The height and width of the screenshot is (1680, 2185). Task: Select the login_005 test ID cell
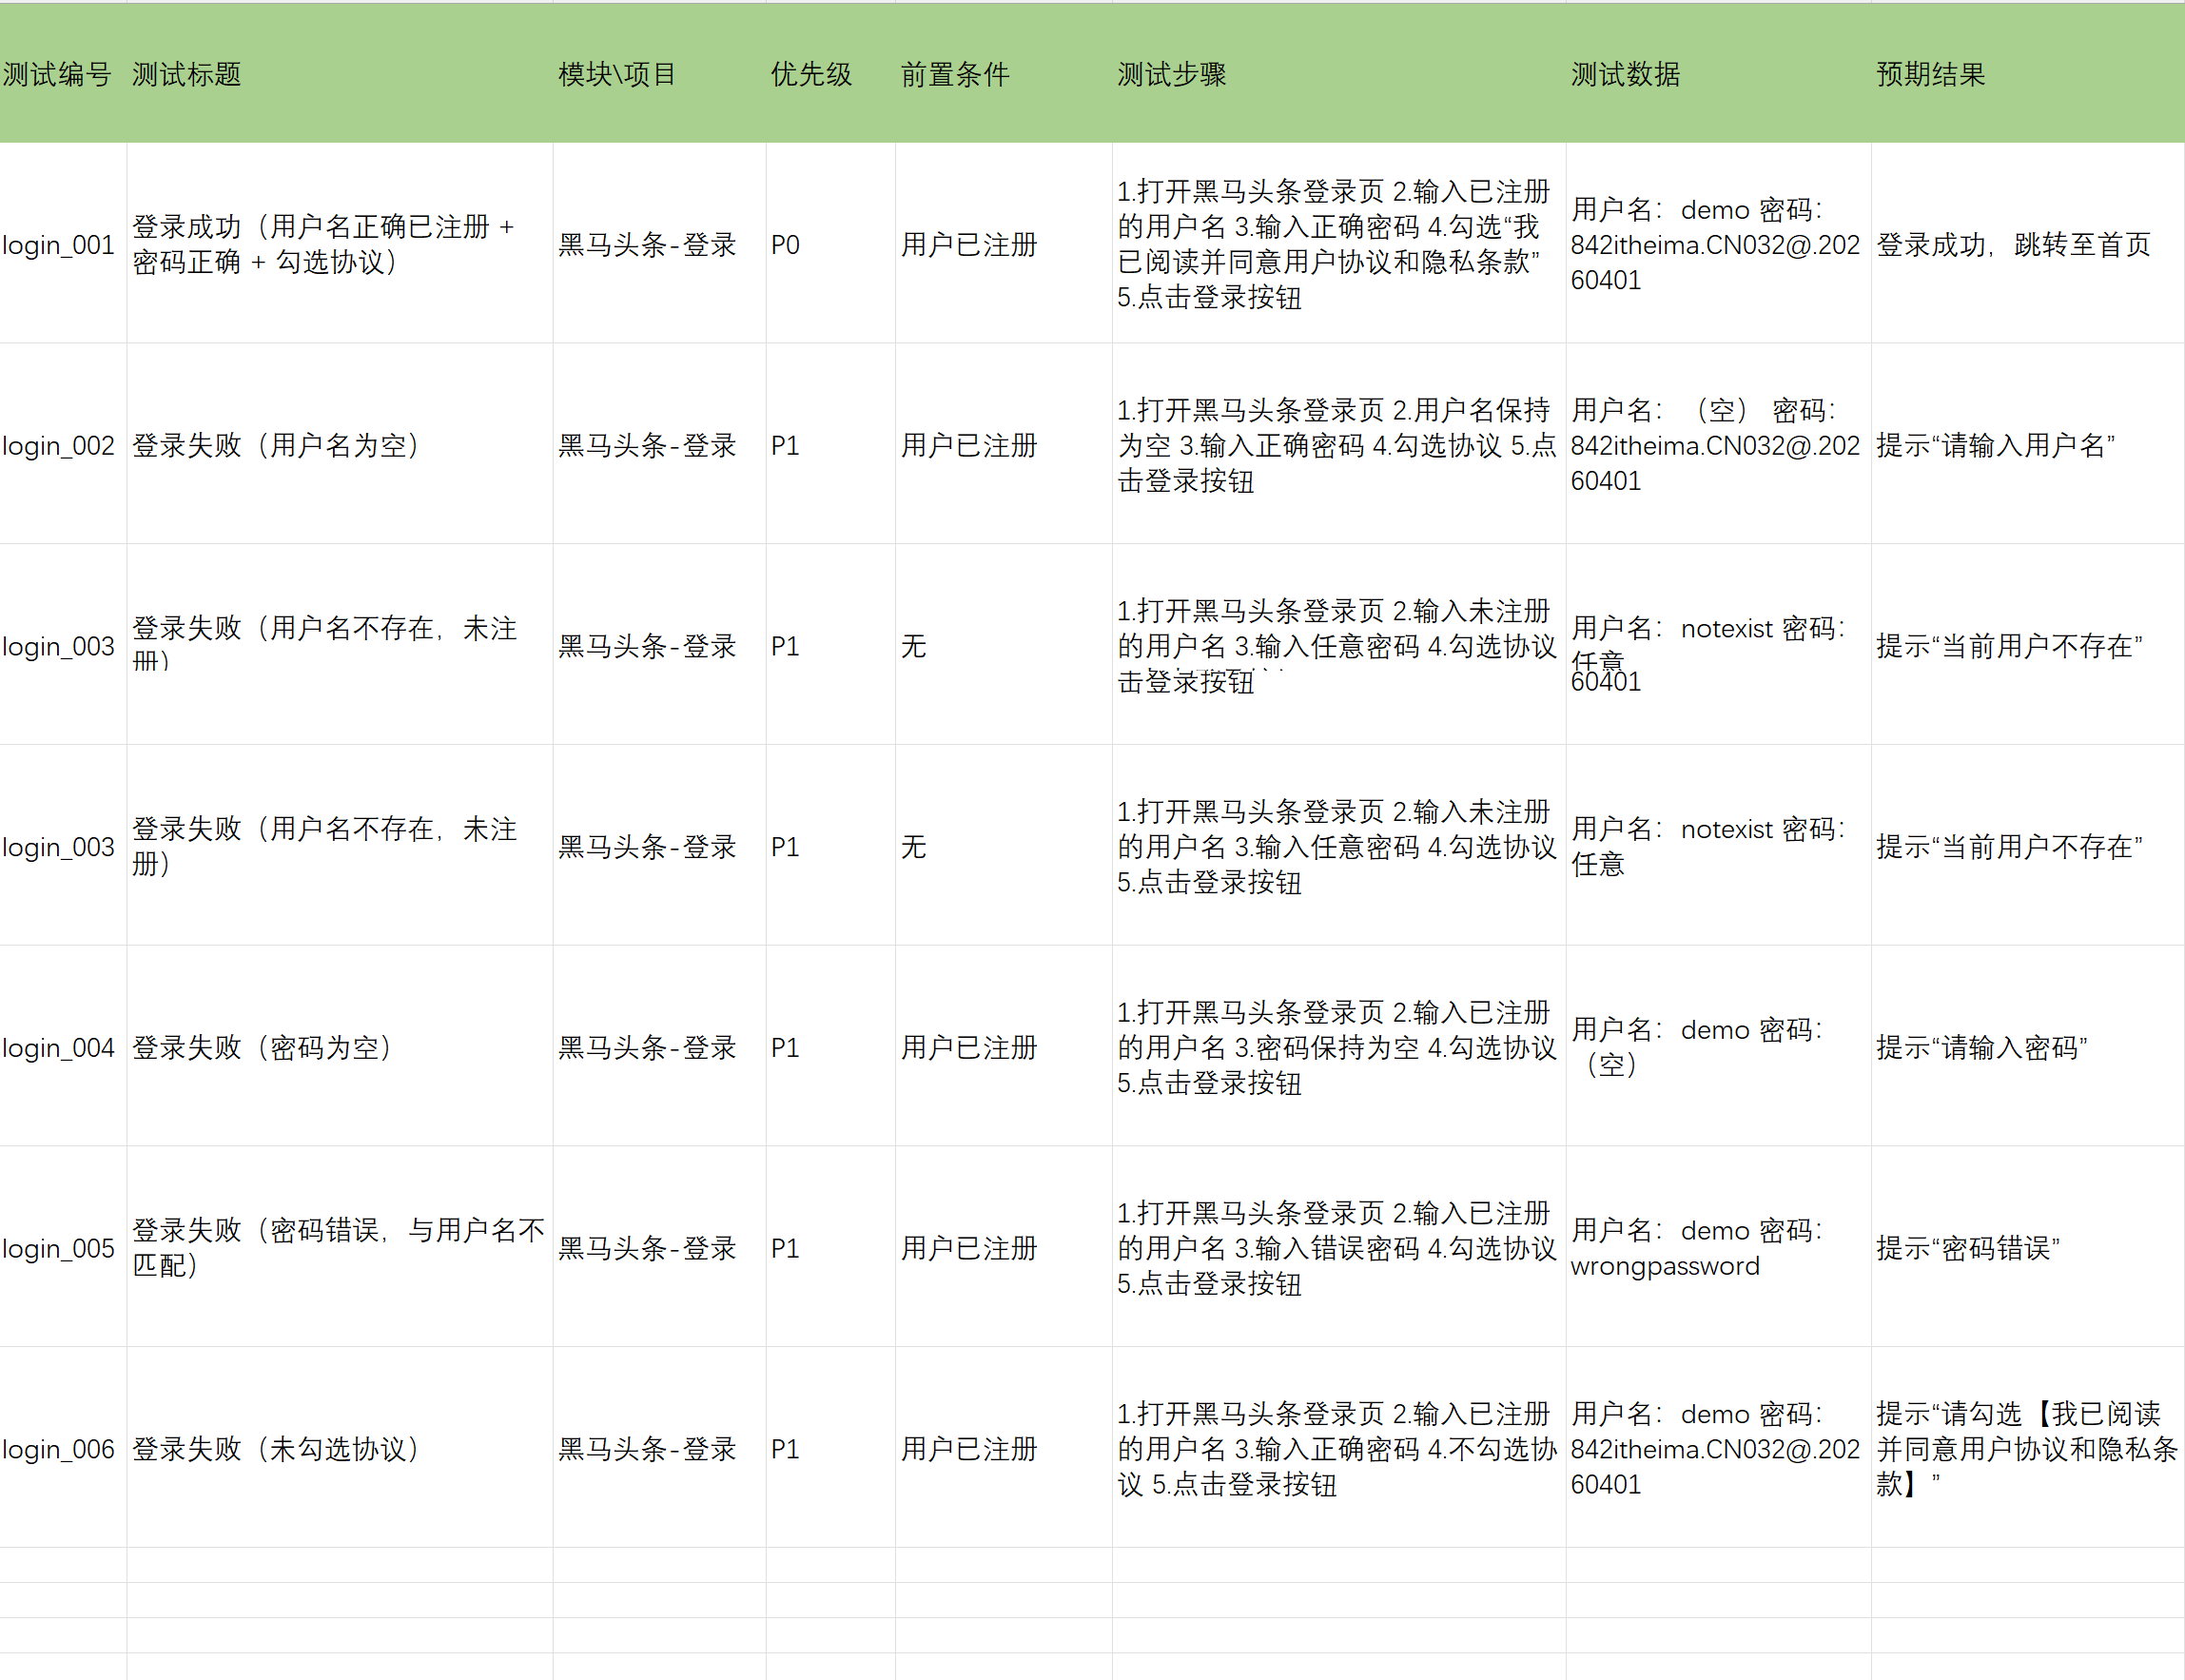[x=63, y=1248]
